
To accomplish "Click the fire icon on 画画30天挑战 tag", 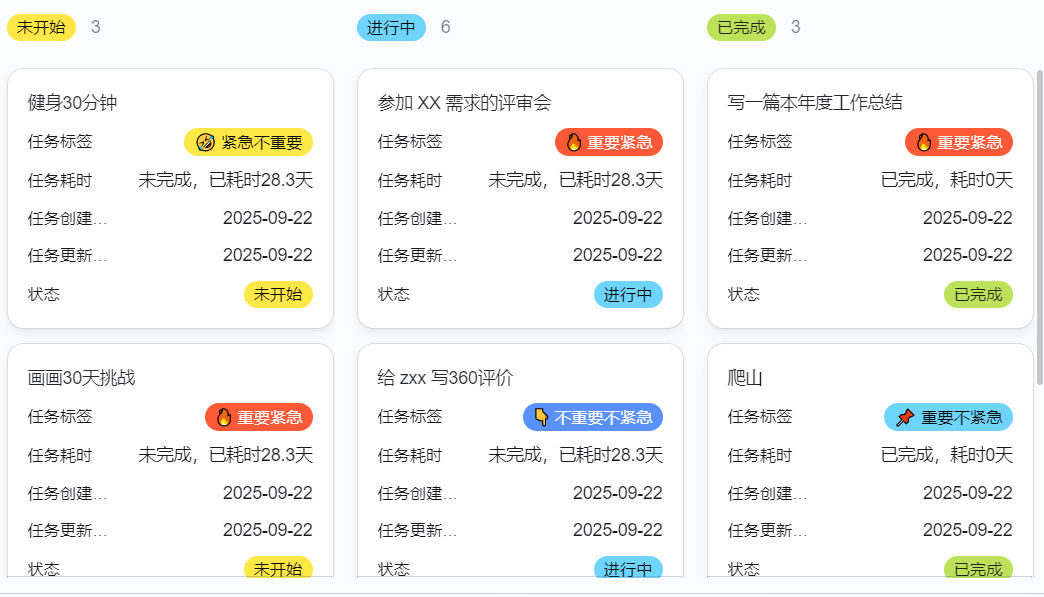I will pos(224,417).
